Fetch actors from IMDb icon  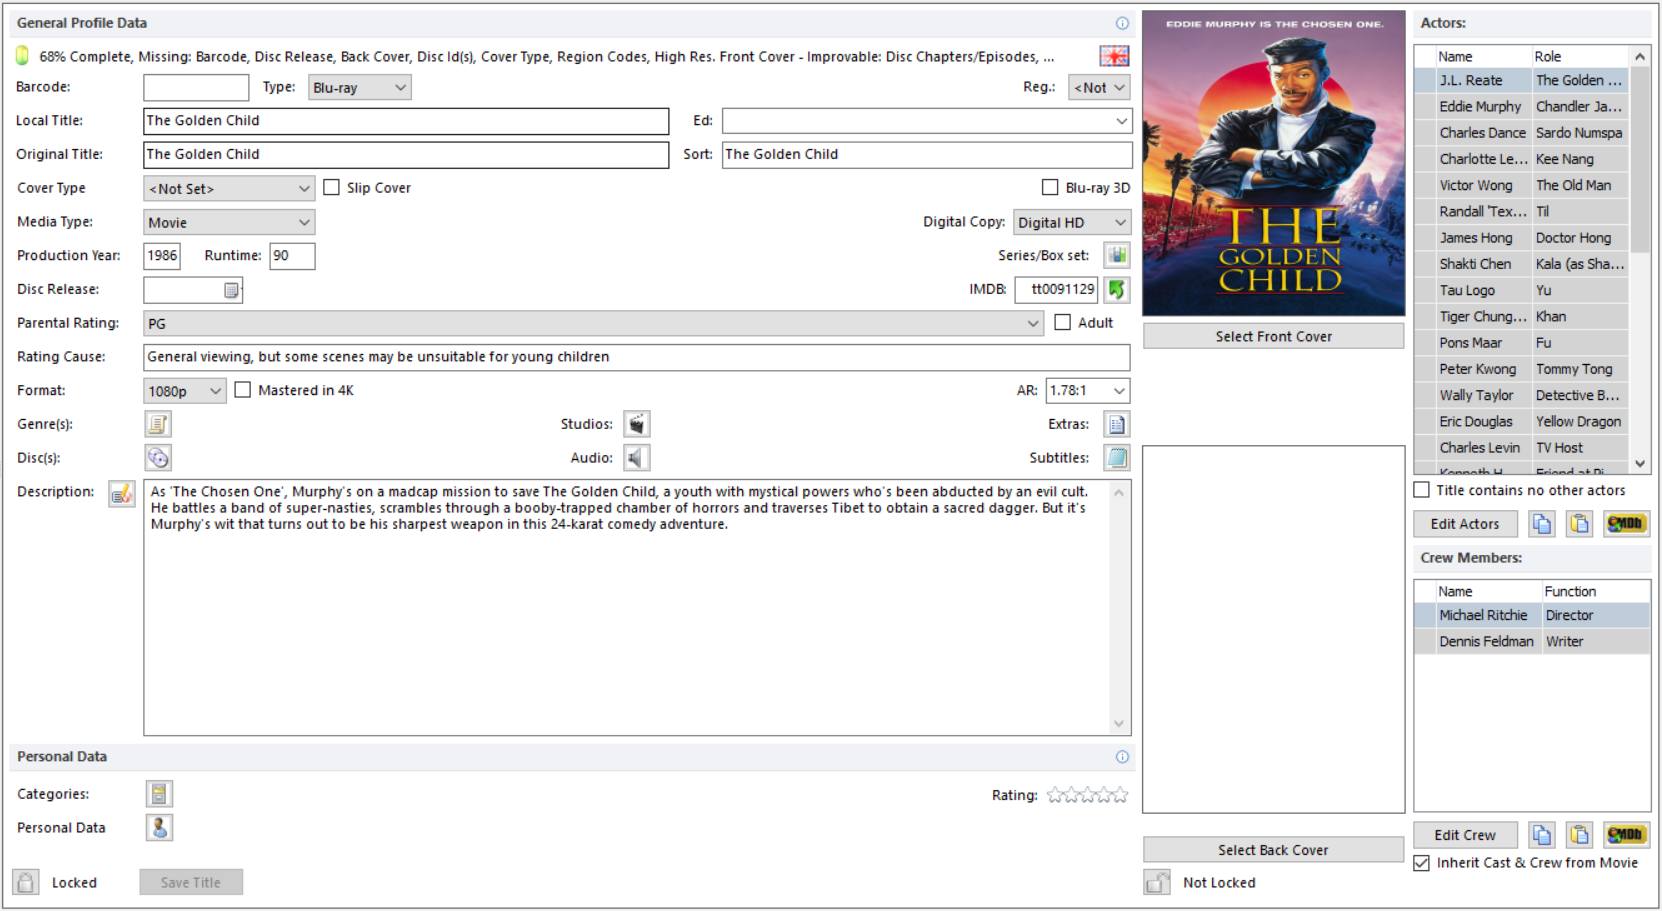point(1626,523)
